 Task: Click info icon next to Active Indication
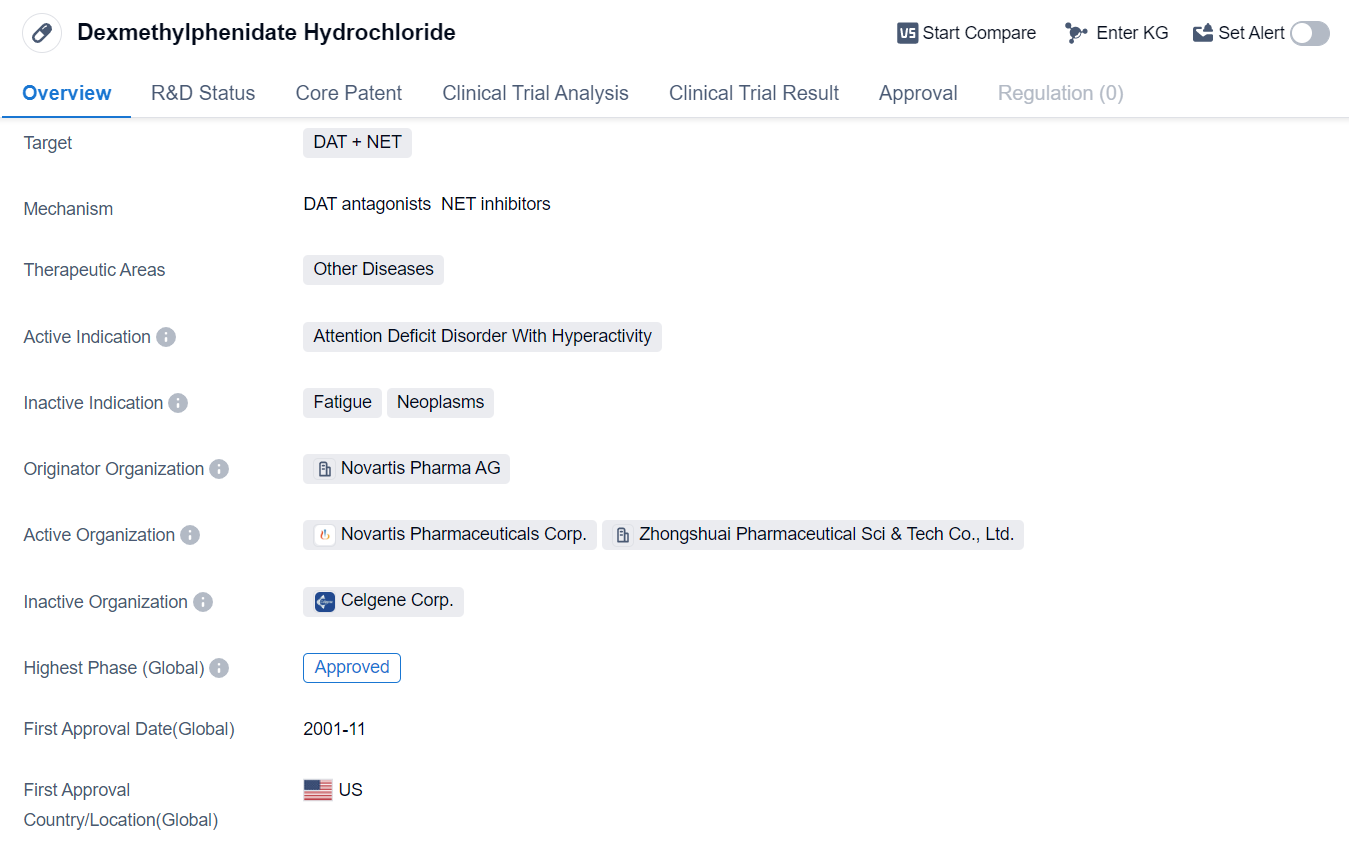click(x=166, y=337)
